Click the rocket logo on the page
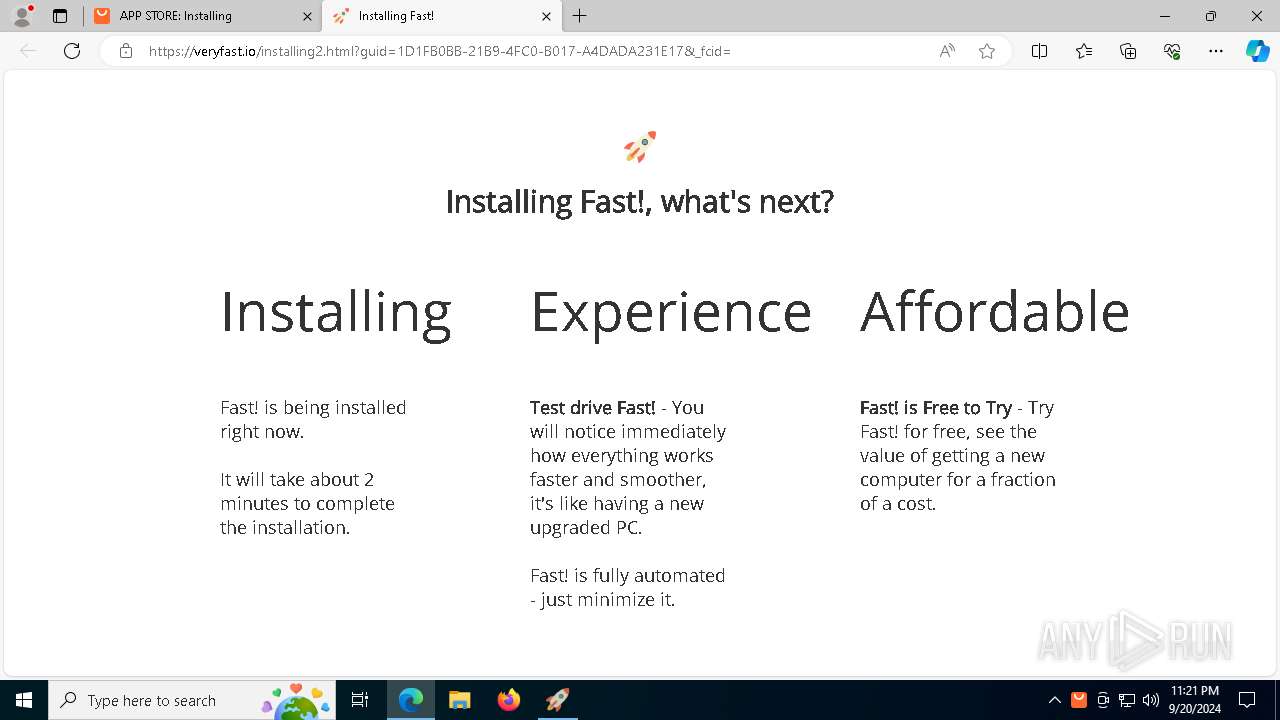This screenshot has width=1280, height=720. (640, 147)
